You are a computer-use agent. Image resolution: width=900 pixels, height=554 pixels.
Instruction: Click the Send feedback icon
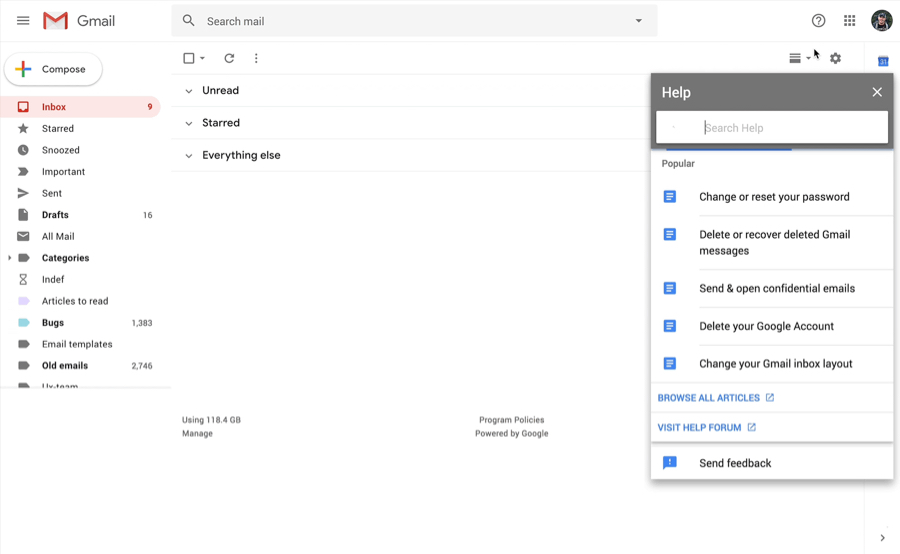click(670, 463)
